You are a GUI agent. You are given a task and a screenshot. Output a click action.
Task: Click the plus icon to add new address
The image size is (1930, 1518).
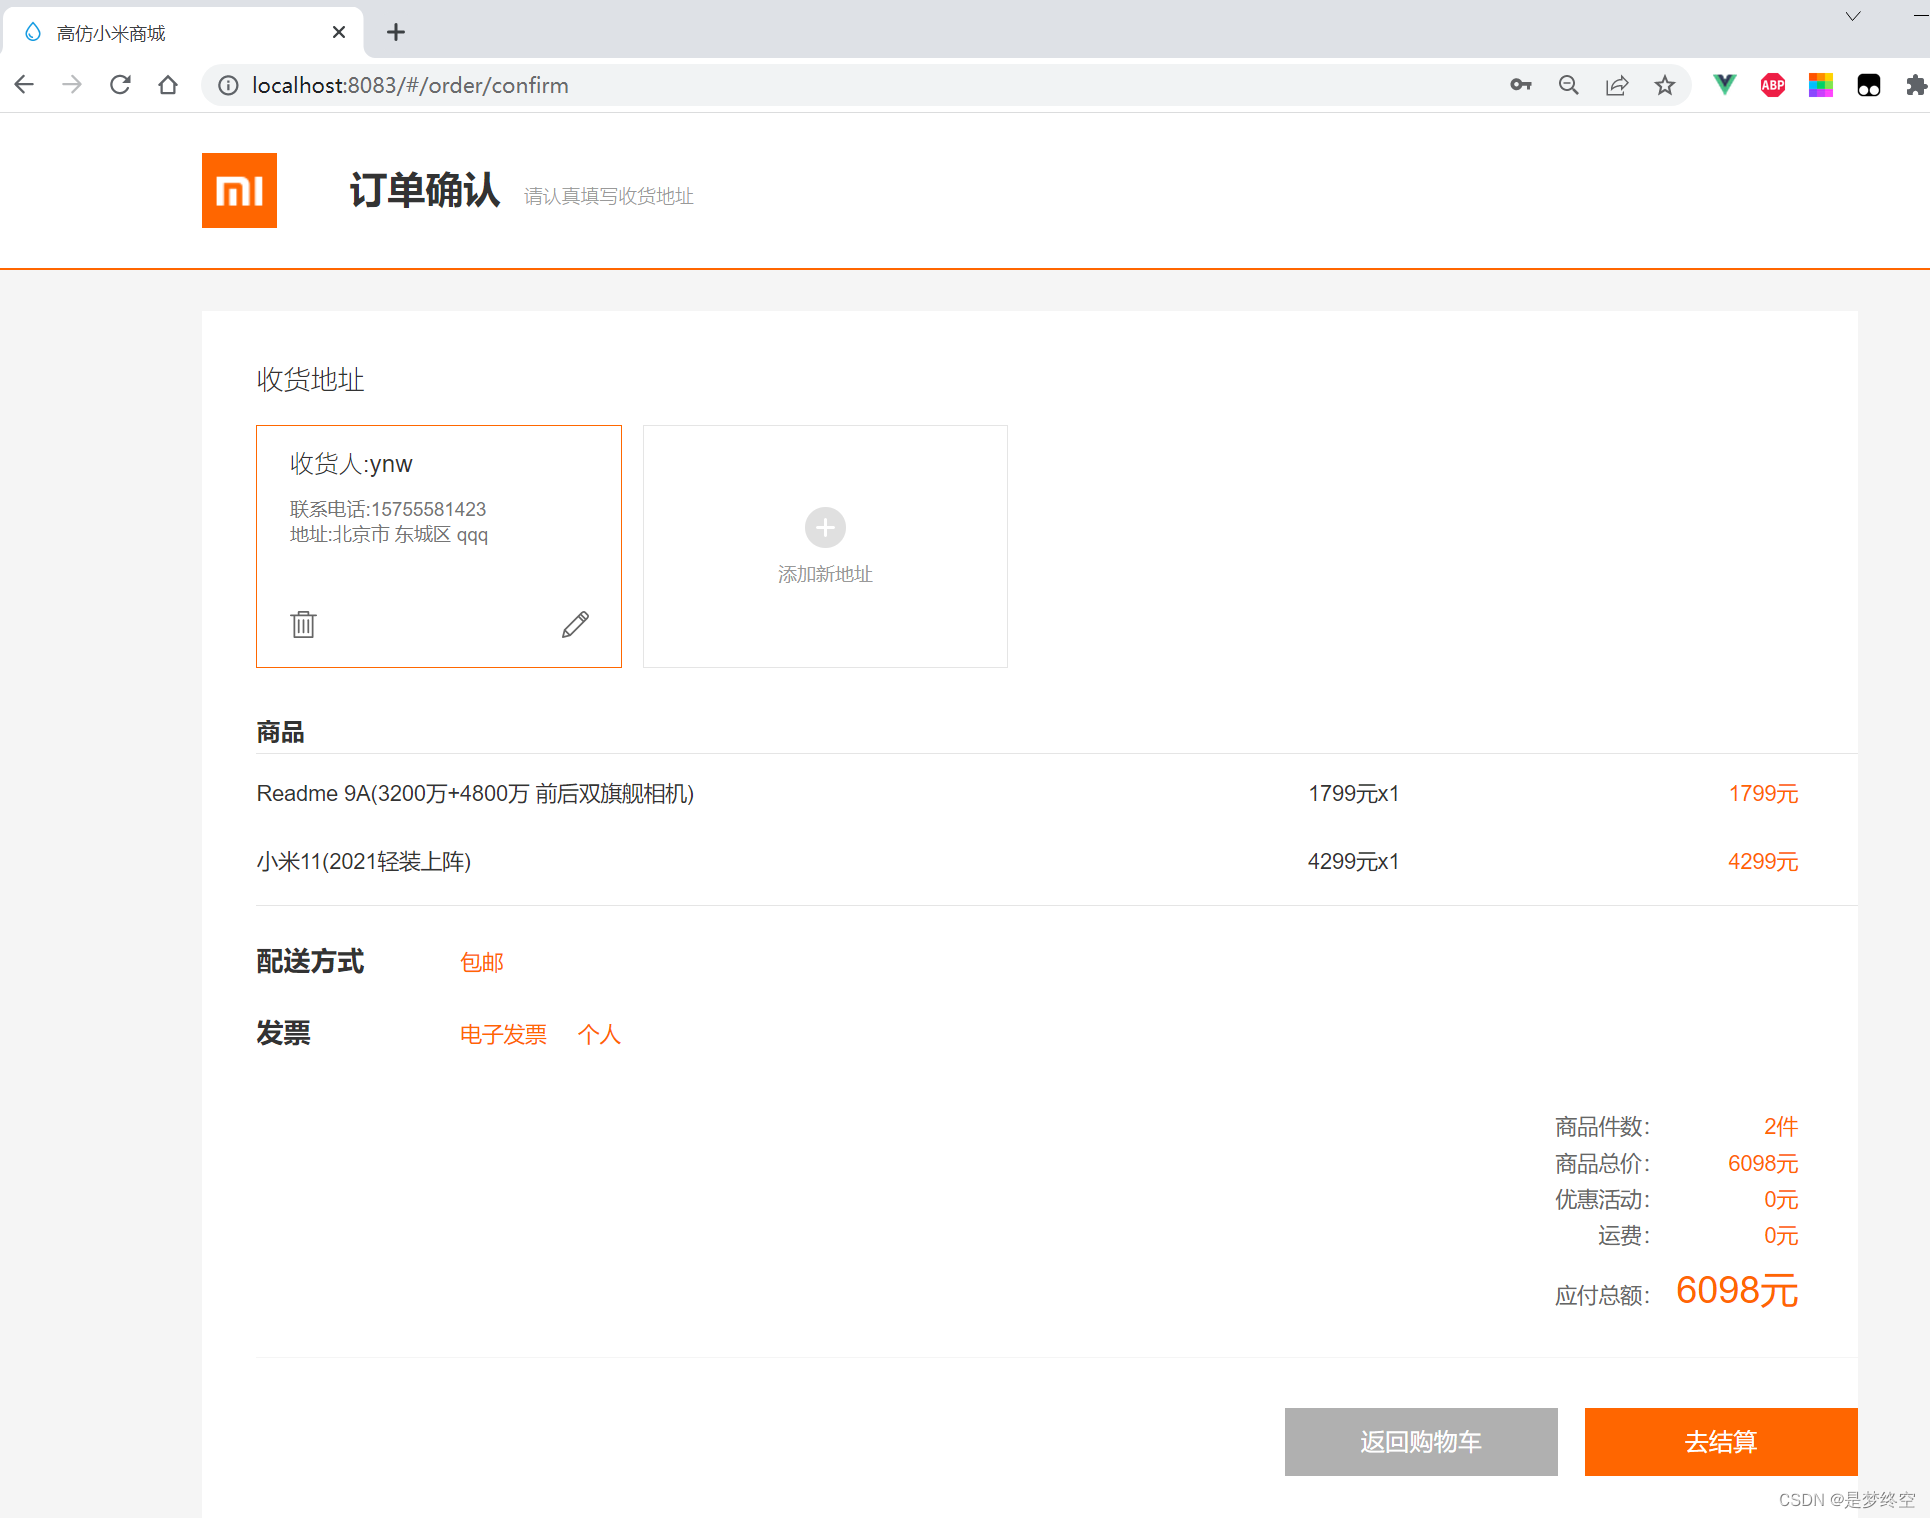click(x=825, y=527)
